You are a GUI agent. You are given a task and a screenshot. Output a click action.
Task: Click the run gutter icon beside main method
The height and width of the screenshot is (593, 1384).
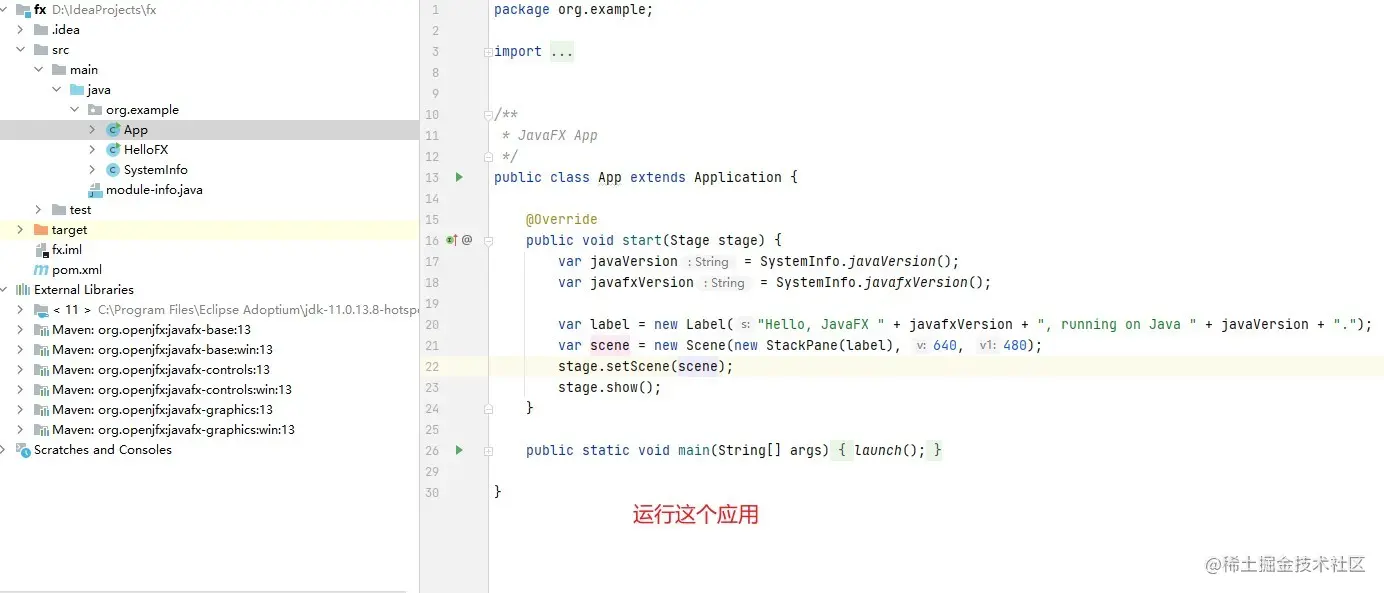click(x=459, y=450)
